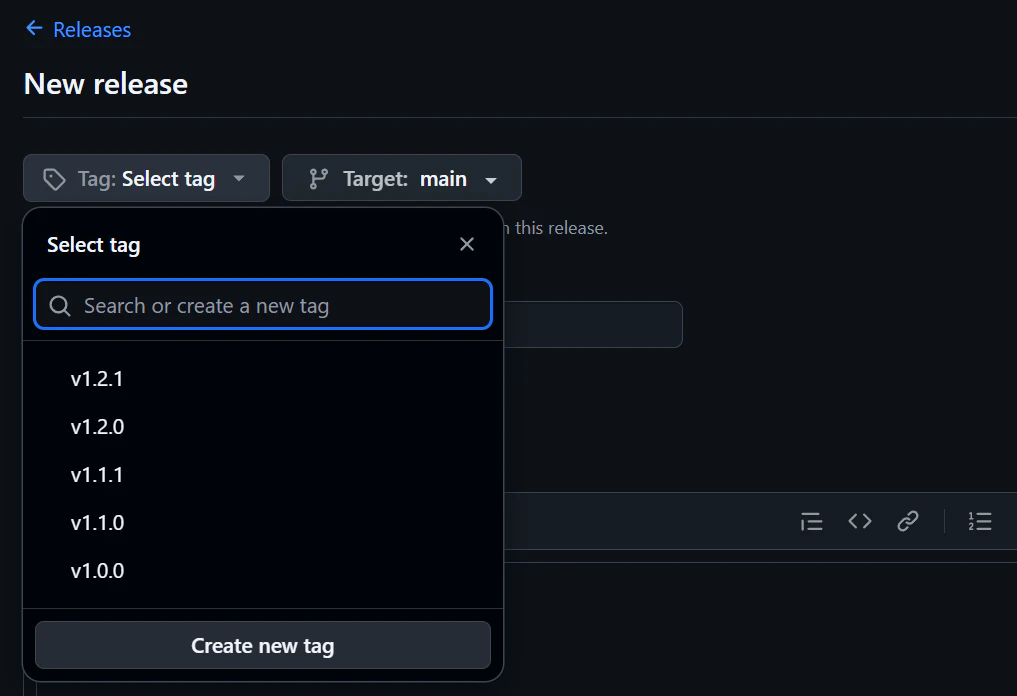Image resolution: width=1017 pixels, height=696 pixels.
Task: Open the Releases link
Action: point(91,30)
